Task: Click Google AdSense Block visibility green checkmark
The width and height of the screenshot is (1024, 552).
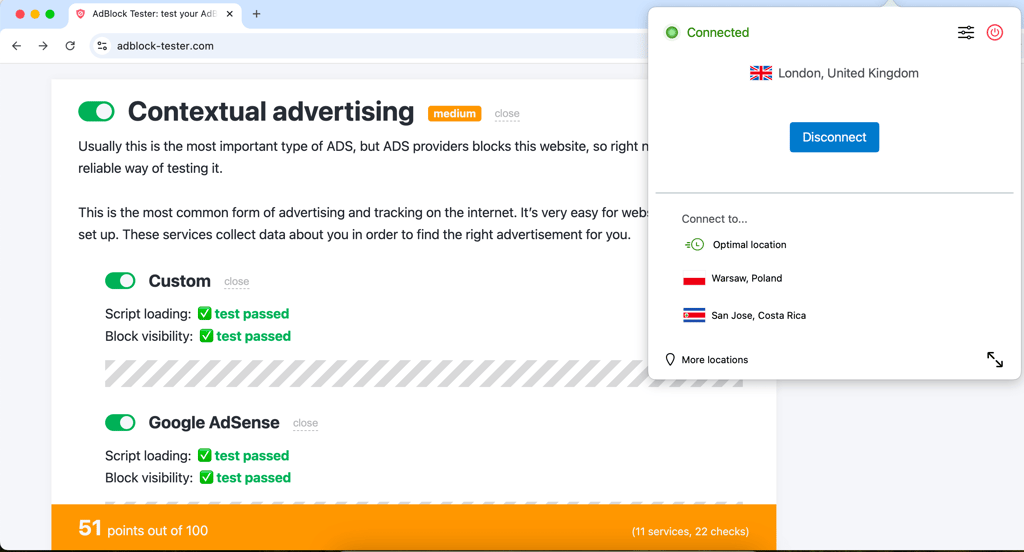Action: 206,478
